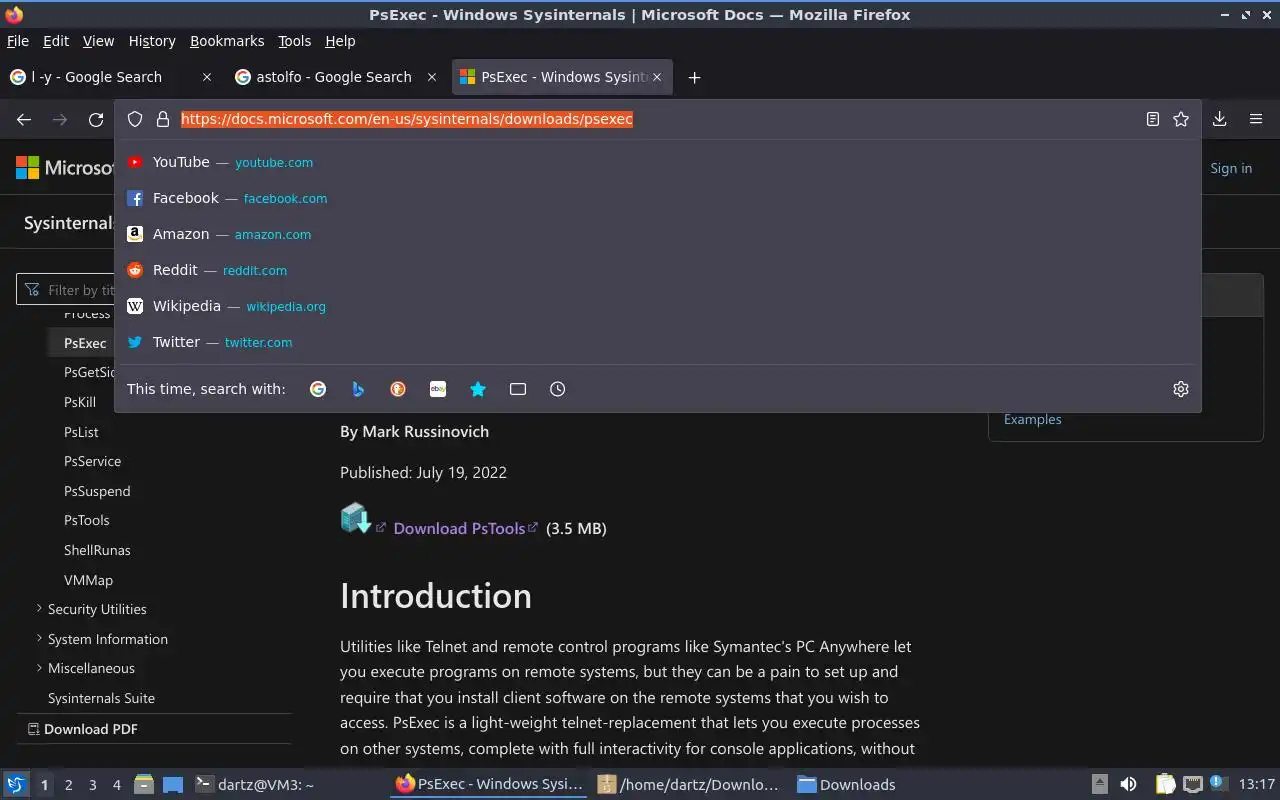This screenshot has width=1280, height=800.
Task: Click the show desktop taskbar icon
Action: [172, 785]
